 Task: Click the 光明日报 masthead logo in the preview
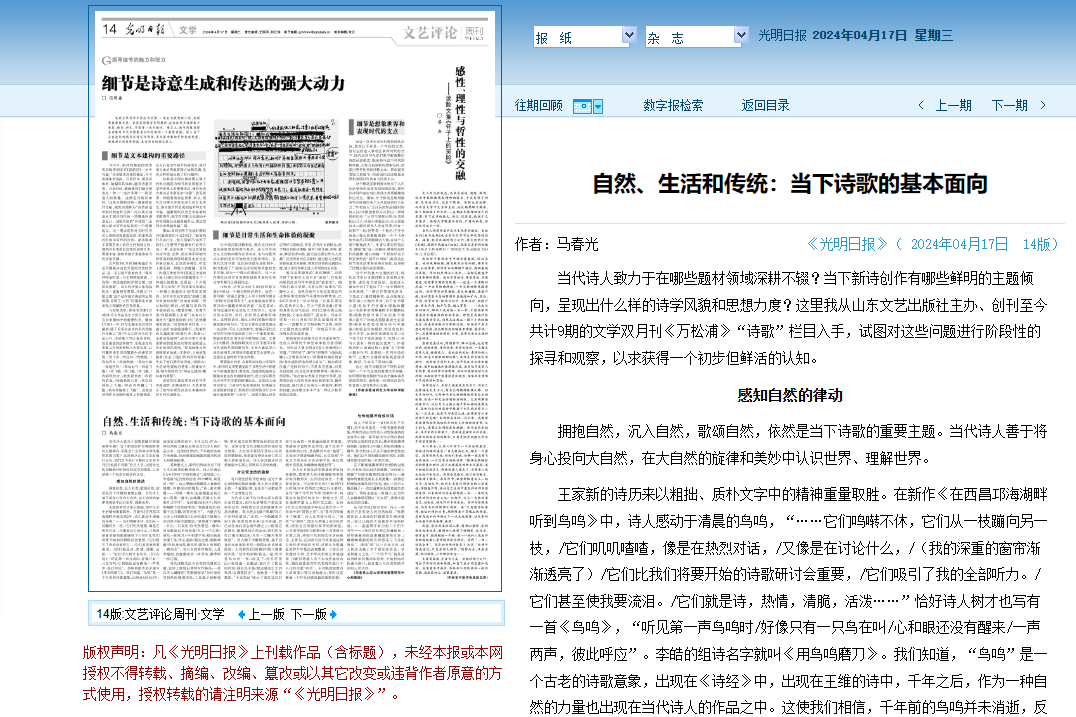click(145, 30)
